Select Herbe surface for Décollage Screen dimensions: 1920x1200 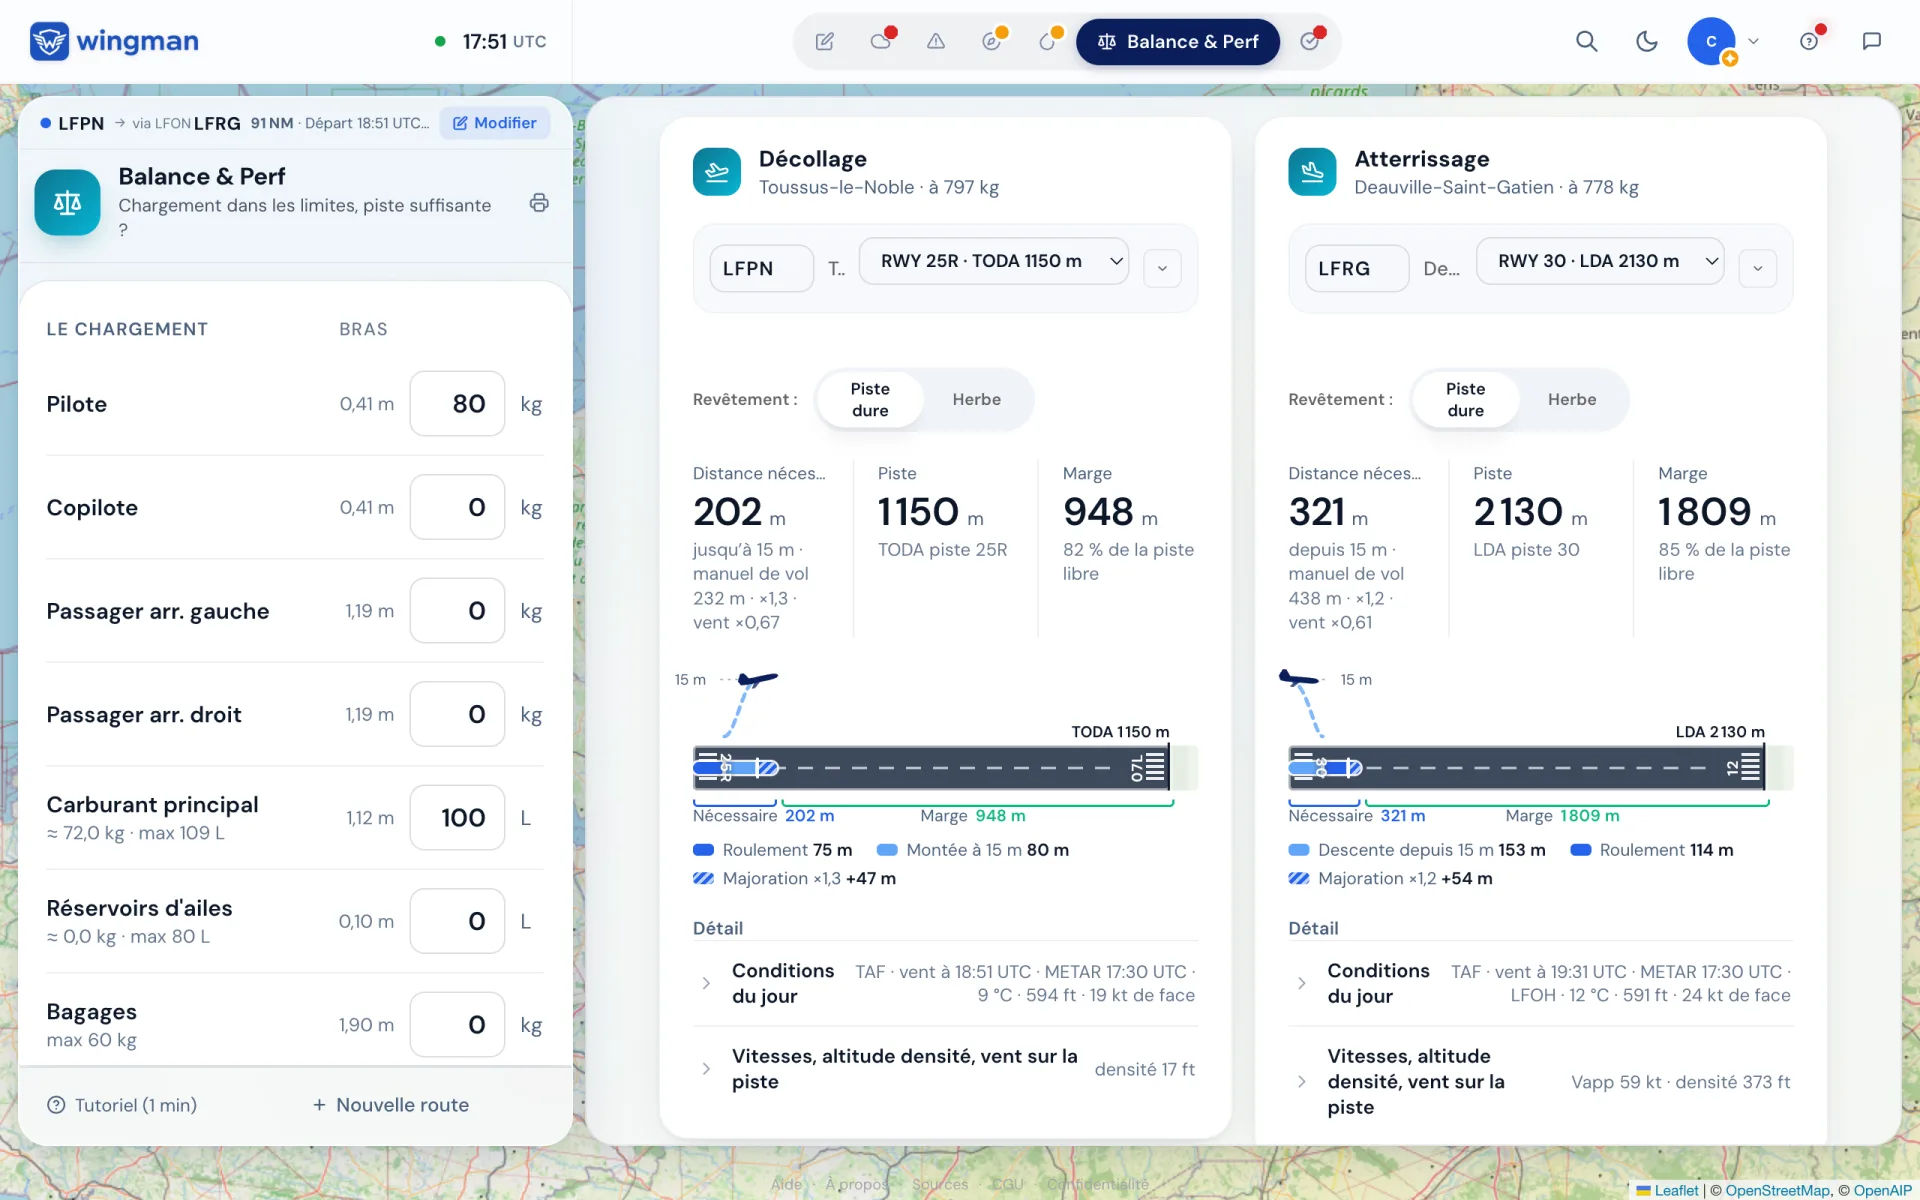pos(976,400)
